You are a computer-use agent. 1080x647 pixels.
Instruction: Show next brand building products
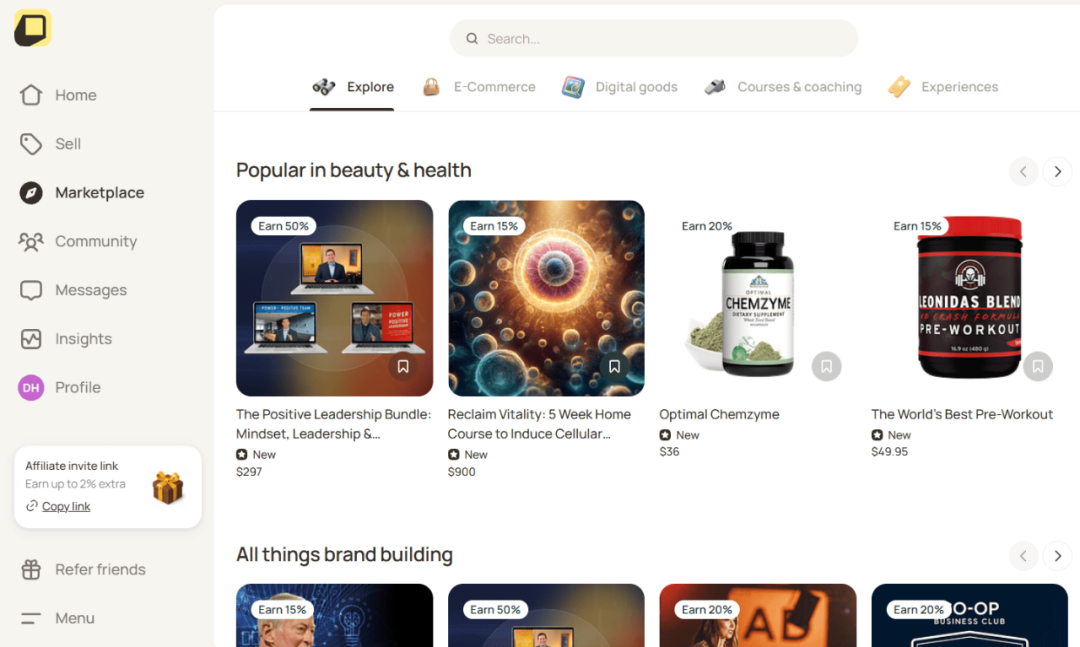1057,556
